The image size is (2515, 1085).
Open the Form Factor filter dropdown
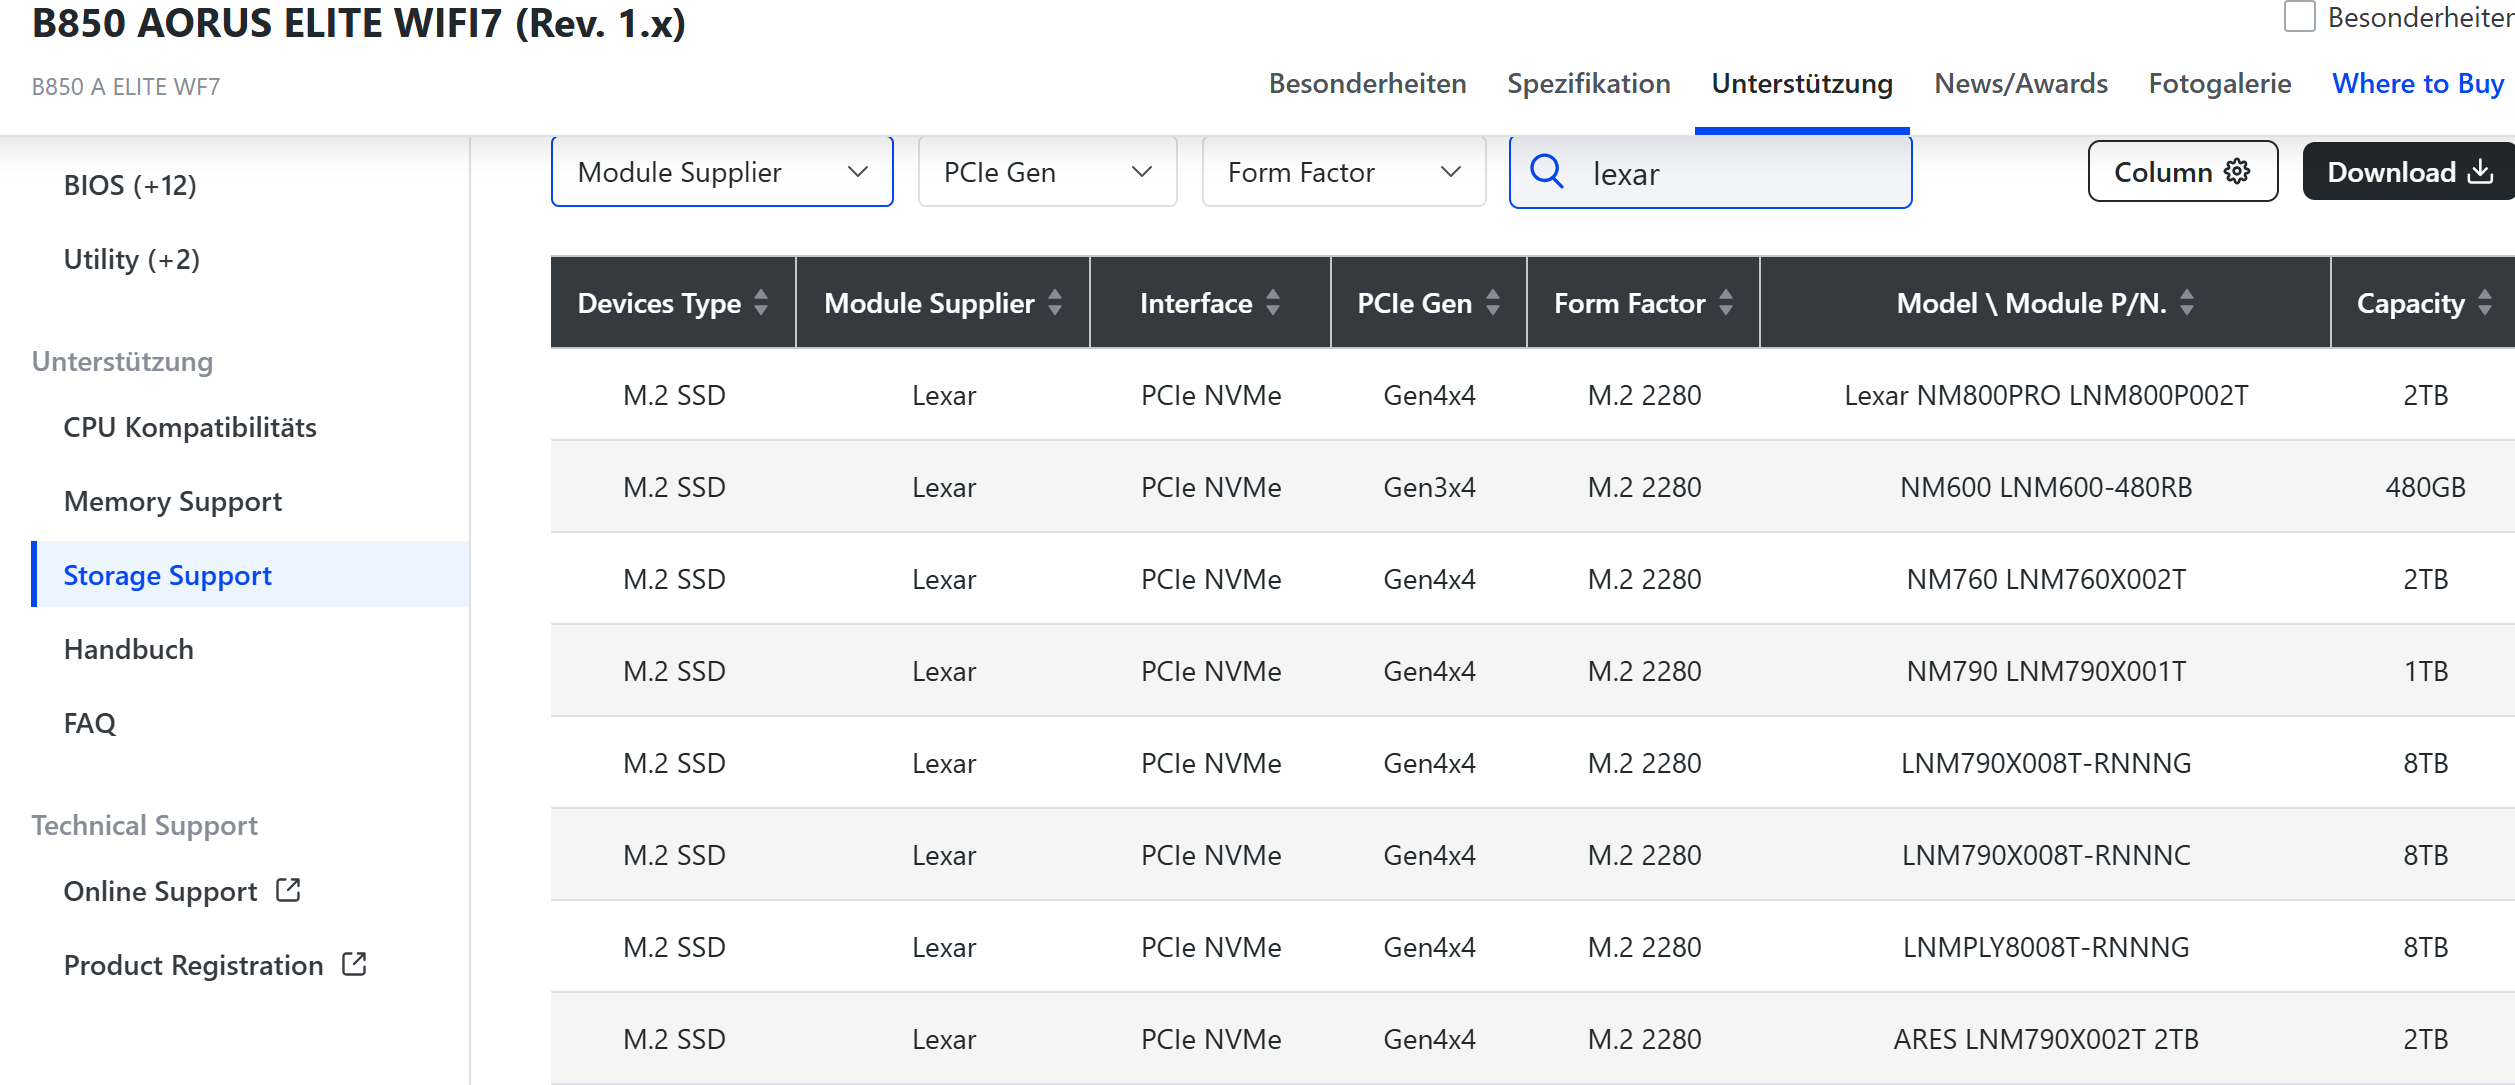tap(1344, 172)
